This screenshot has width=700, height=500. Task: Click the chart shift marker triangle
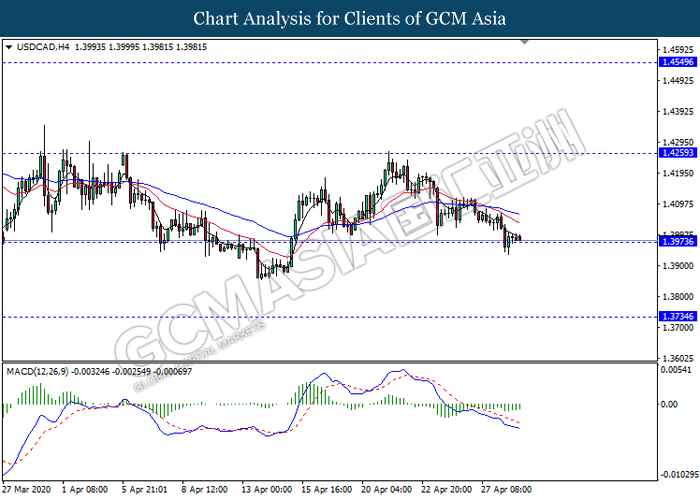click(525, 42)
